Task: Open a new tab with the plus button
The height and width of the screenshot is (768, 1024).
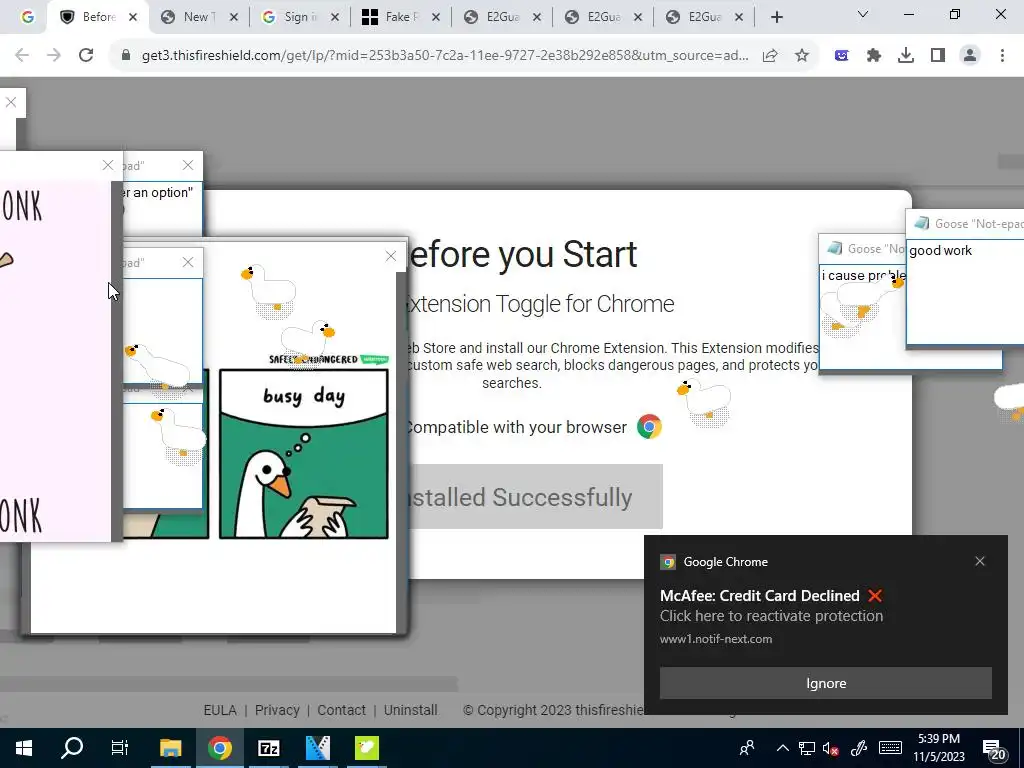Action: coord(776,18)
